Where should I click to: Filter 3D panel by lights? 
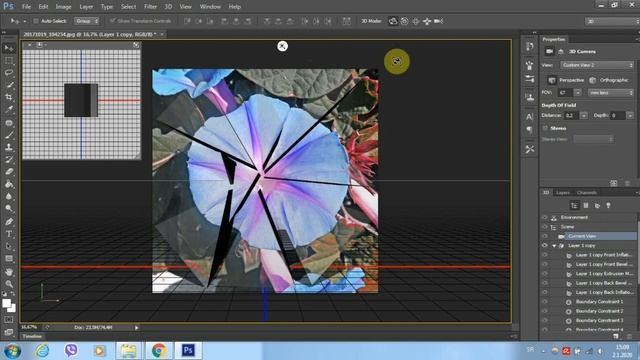click(x=608, y=205)
